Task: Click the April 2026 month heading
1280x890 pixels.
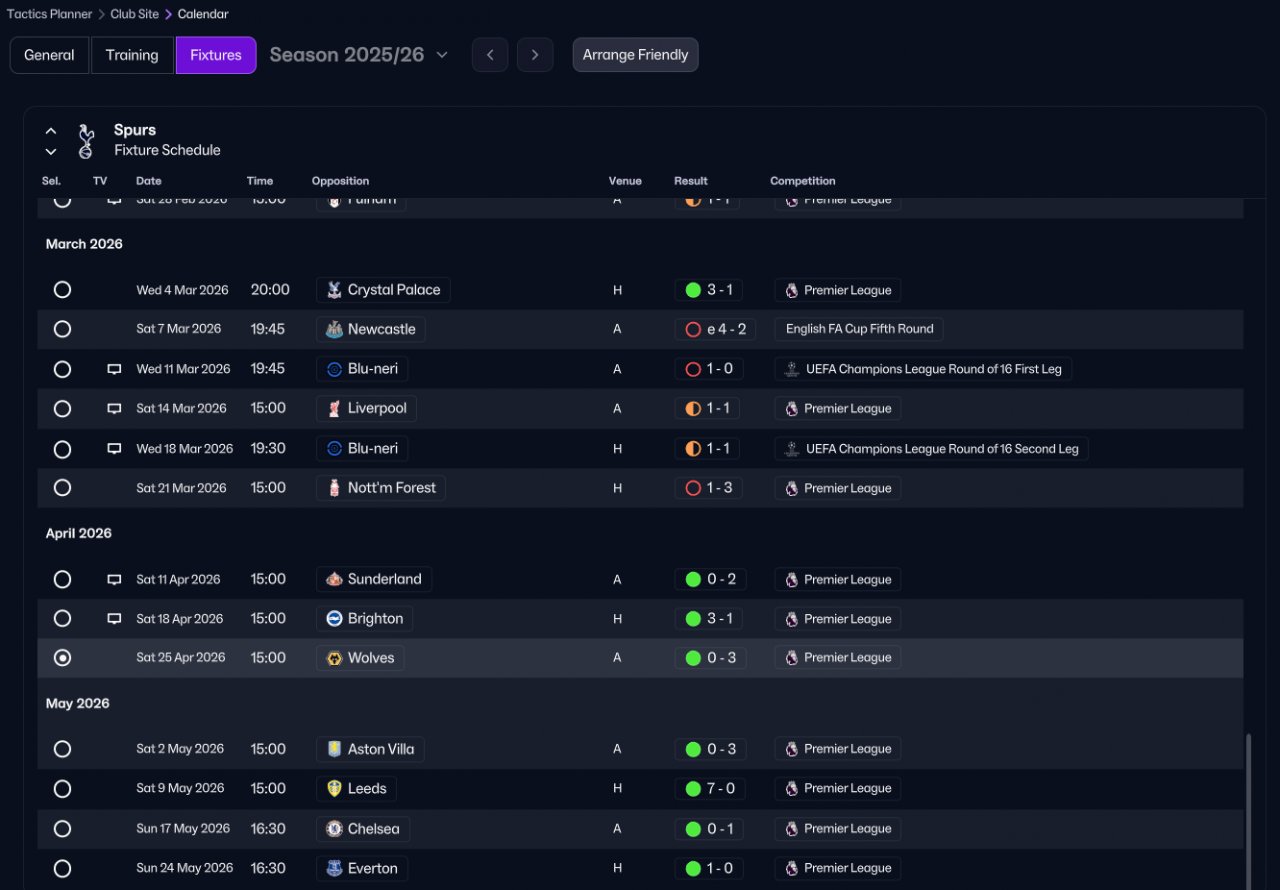Action: click(79, 534)
